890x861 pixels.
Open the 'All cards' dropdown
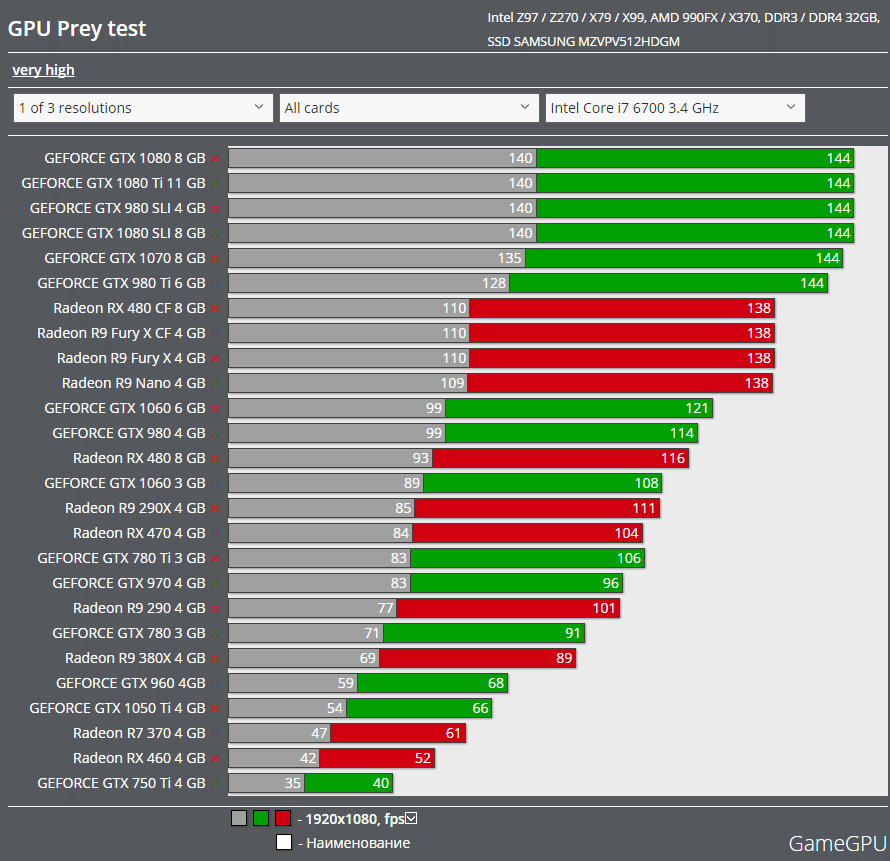click(409, 108)
